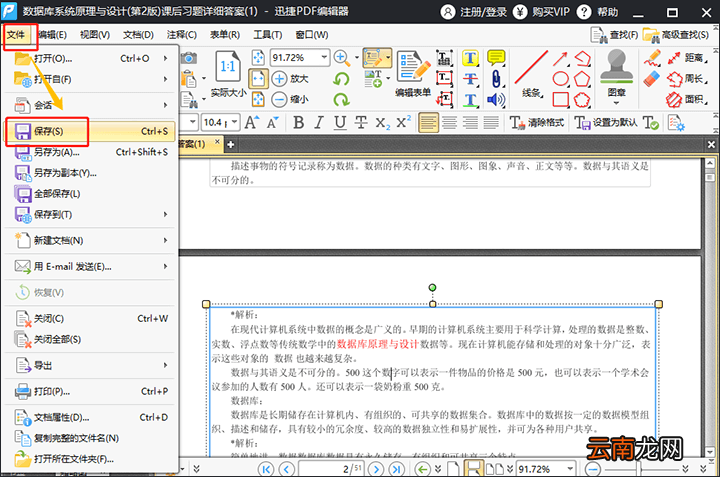Viewport: 720px width, 477px height.
Task: Increase font size with larger A
Action: point(252,123)
